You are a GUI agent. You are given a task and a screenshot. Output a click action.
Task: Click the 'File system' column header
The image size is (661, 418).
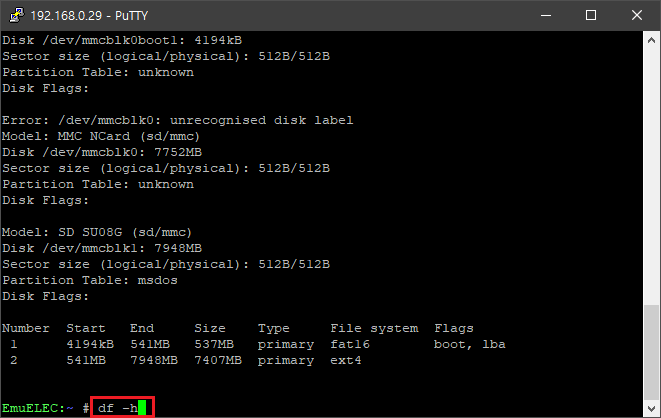point(374,329)
